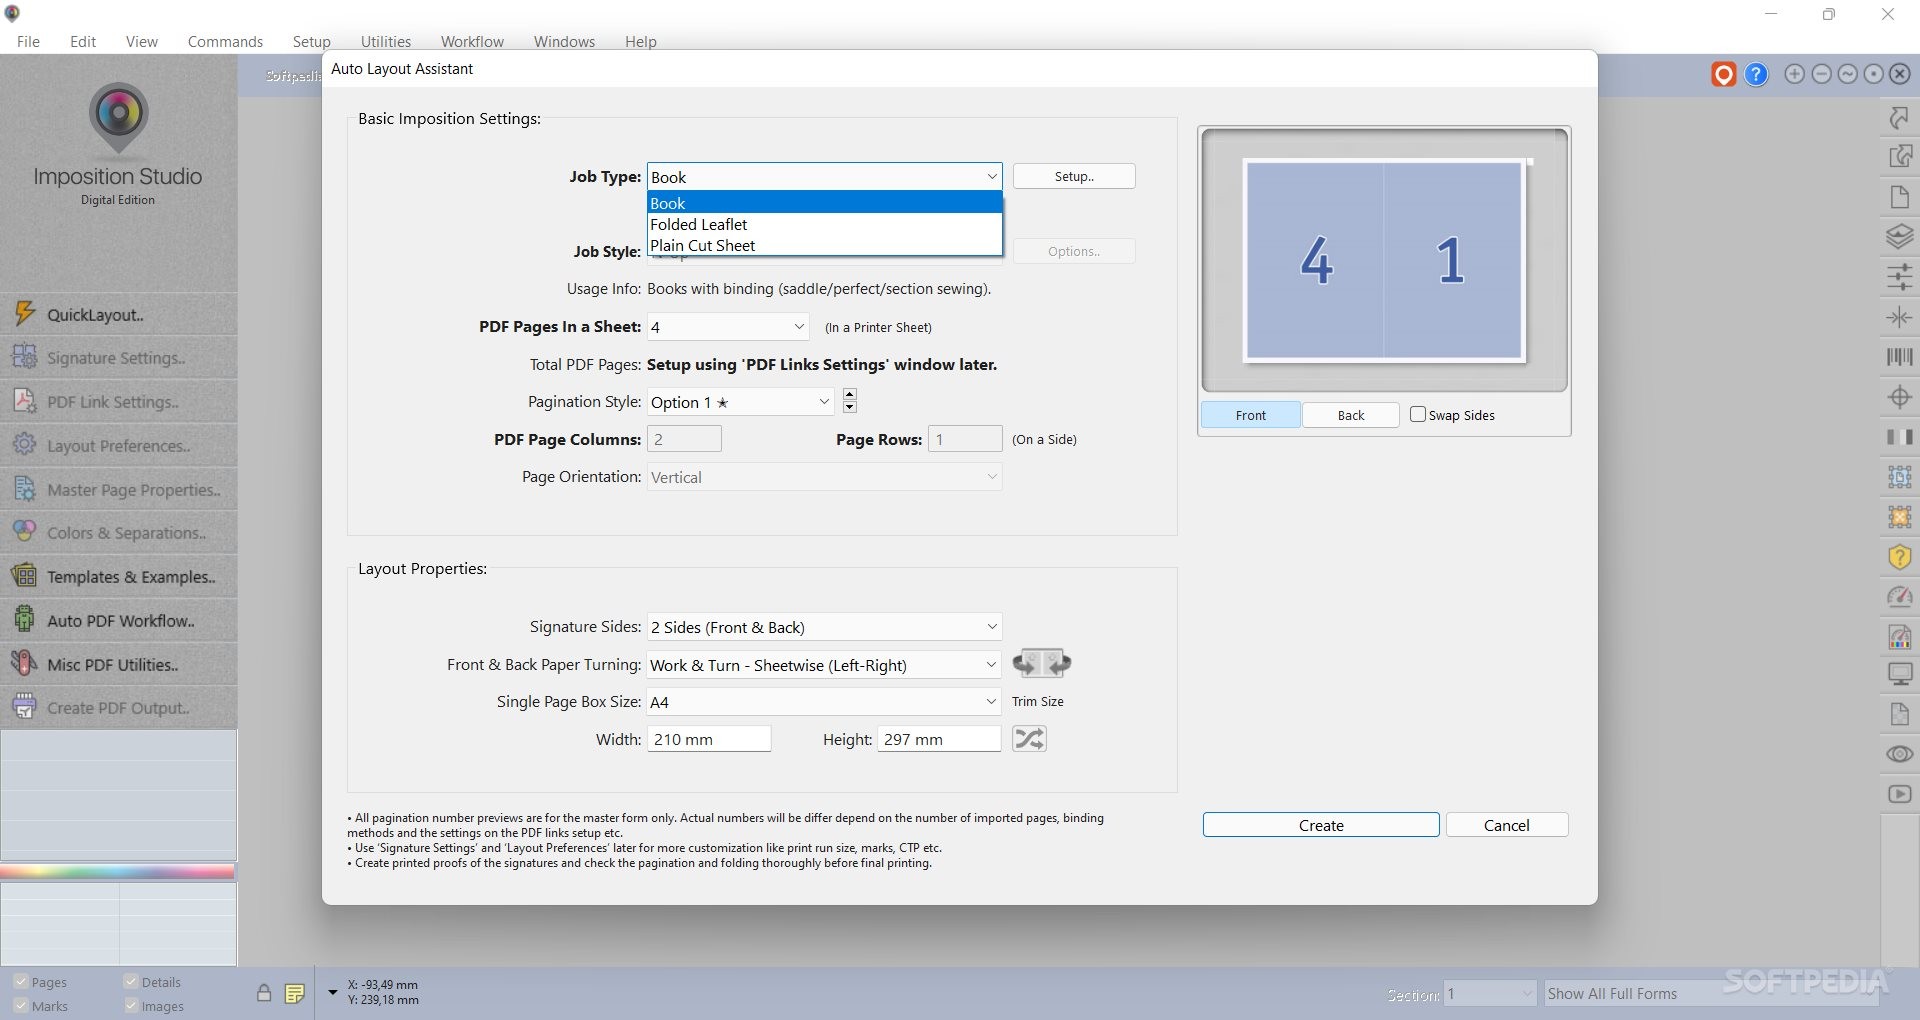The width and height of the screenshot is (1920, 1020).
Task: Click the center alignment arrows icon
Action: 1899,317
